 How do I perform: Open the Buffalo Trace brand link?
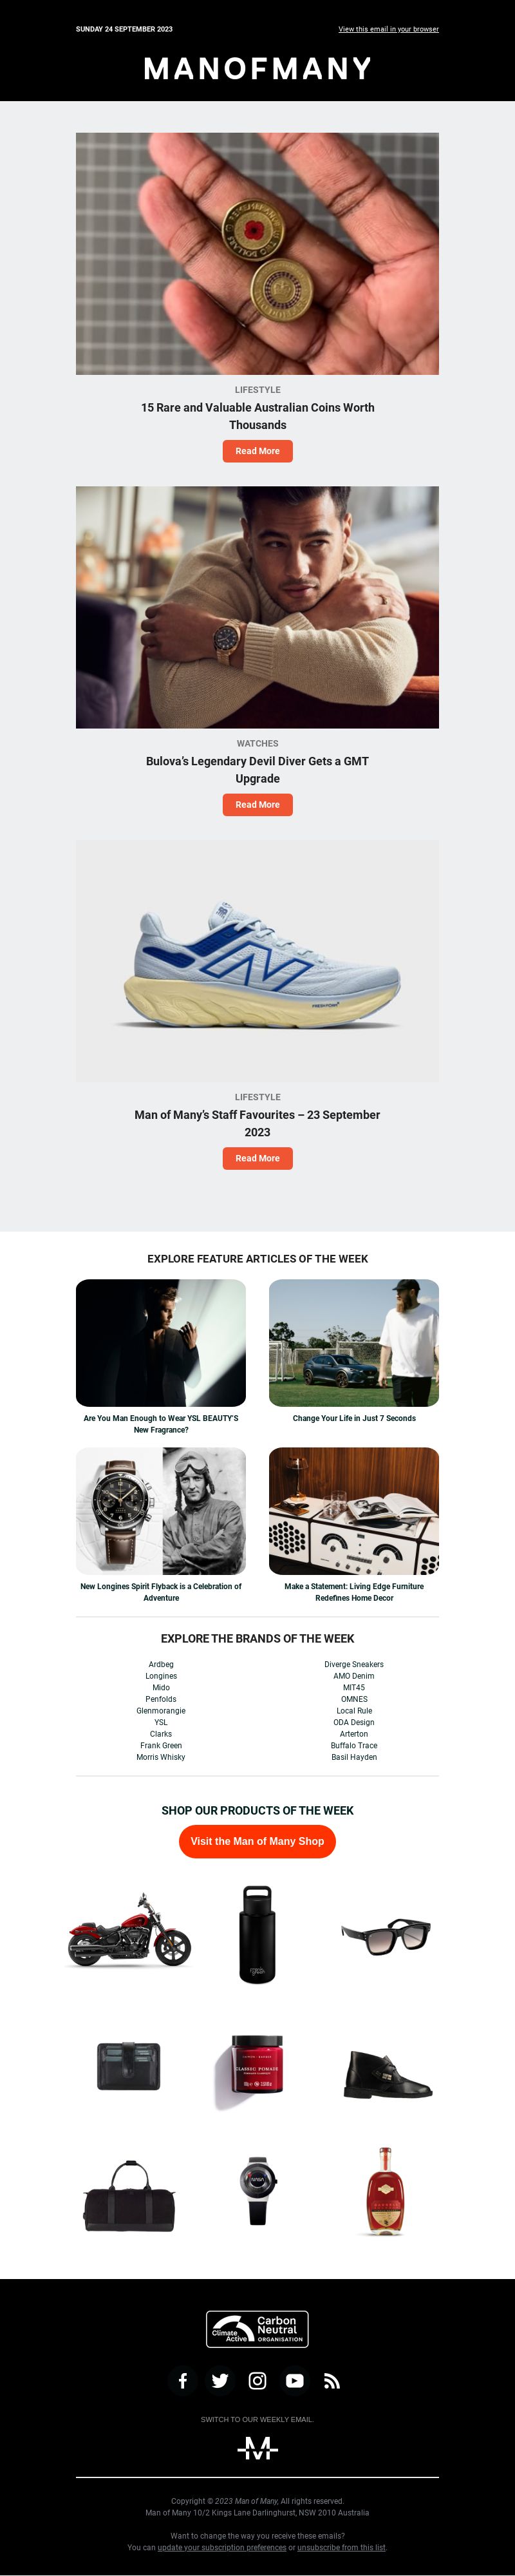pos(354,1746)
